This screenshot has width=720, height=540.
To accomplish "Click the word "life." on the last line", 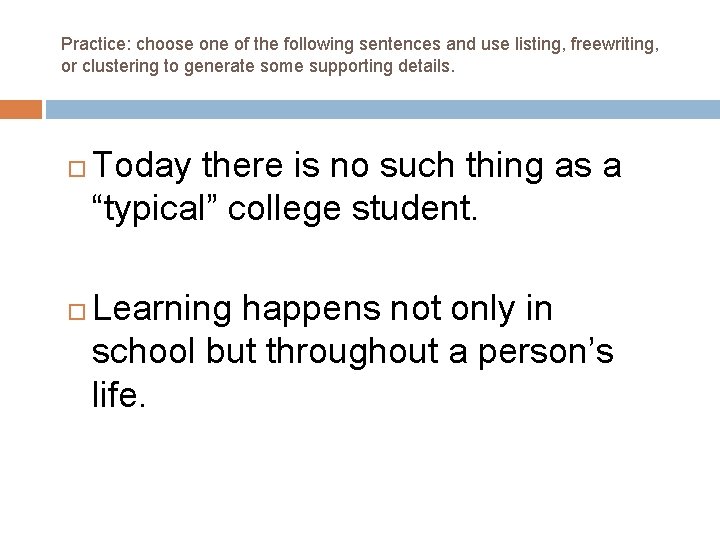I will [119, 395].
